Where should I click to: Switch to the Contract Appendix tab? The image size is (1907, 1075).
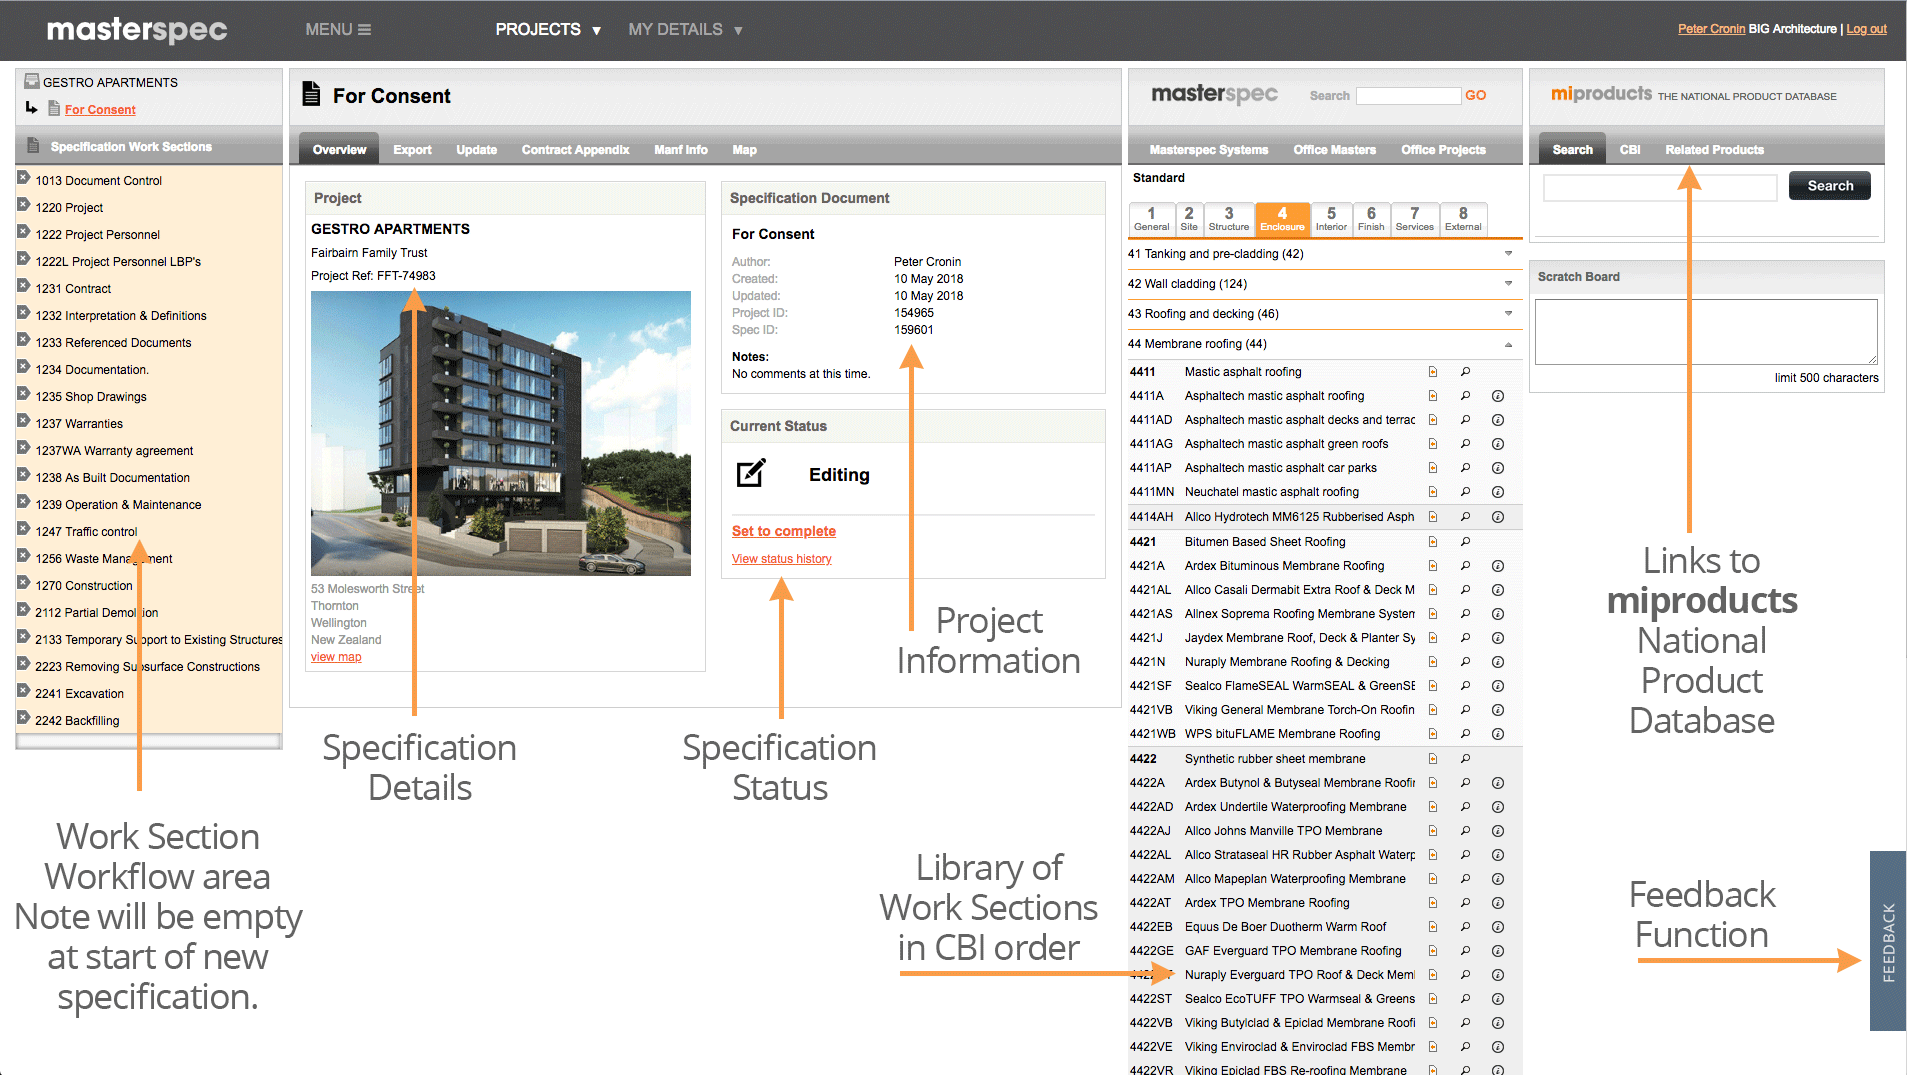(575, 150)
